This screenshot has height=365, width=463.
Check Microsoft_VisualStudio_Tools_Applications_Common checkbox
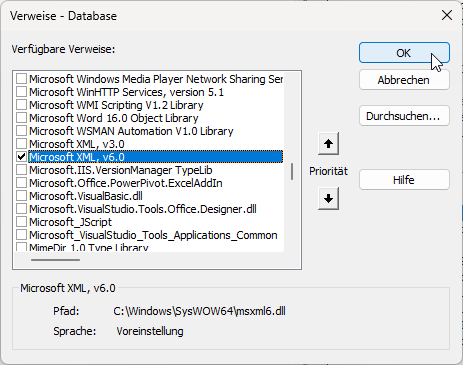[x=22, y=235]
